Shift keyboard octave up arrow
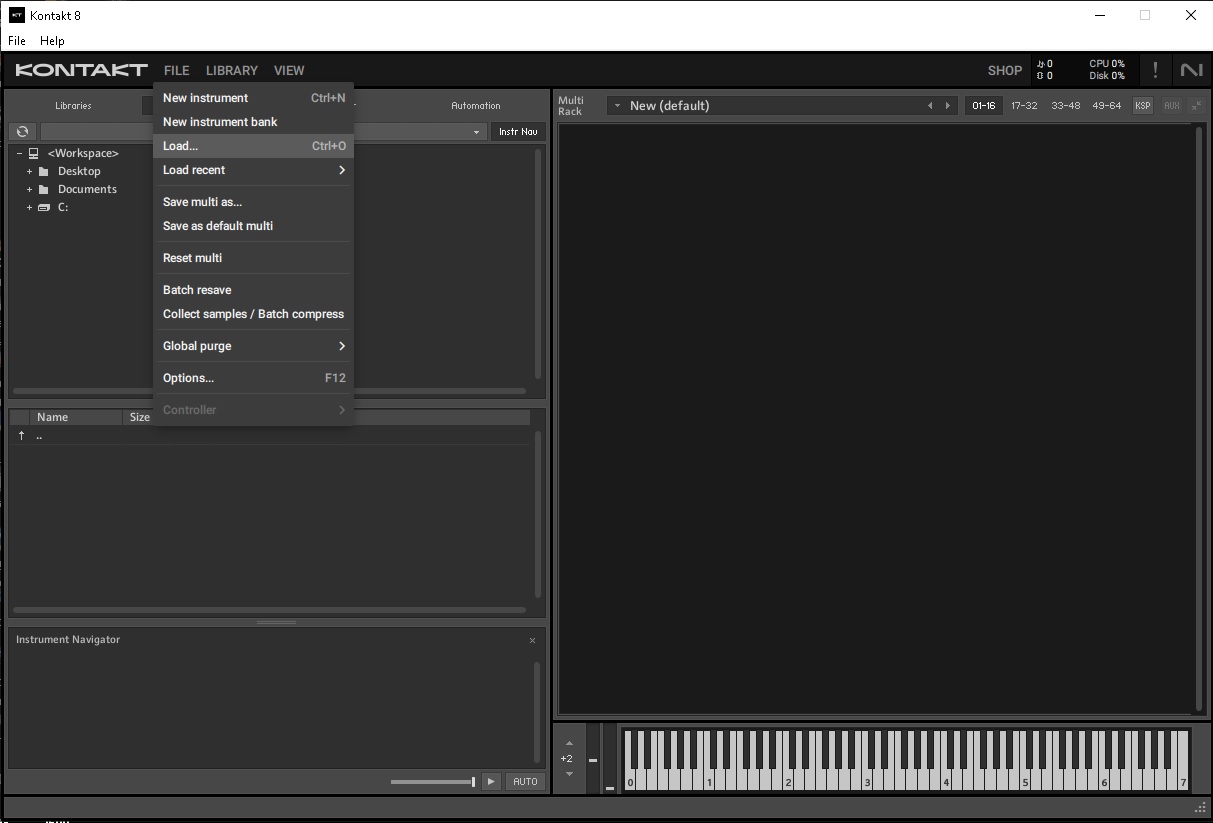1213x823 pixels. (569, 743)
